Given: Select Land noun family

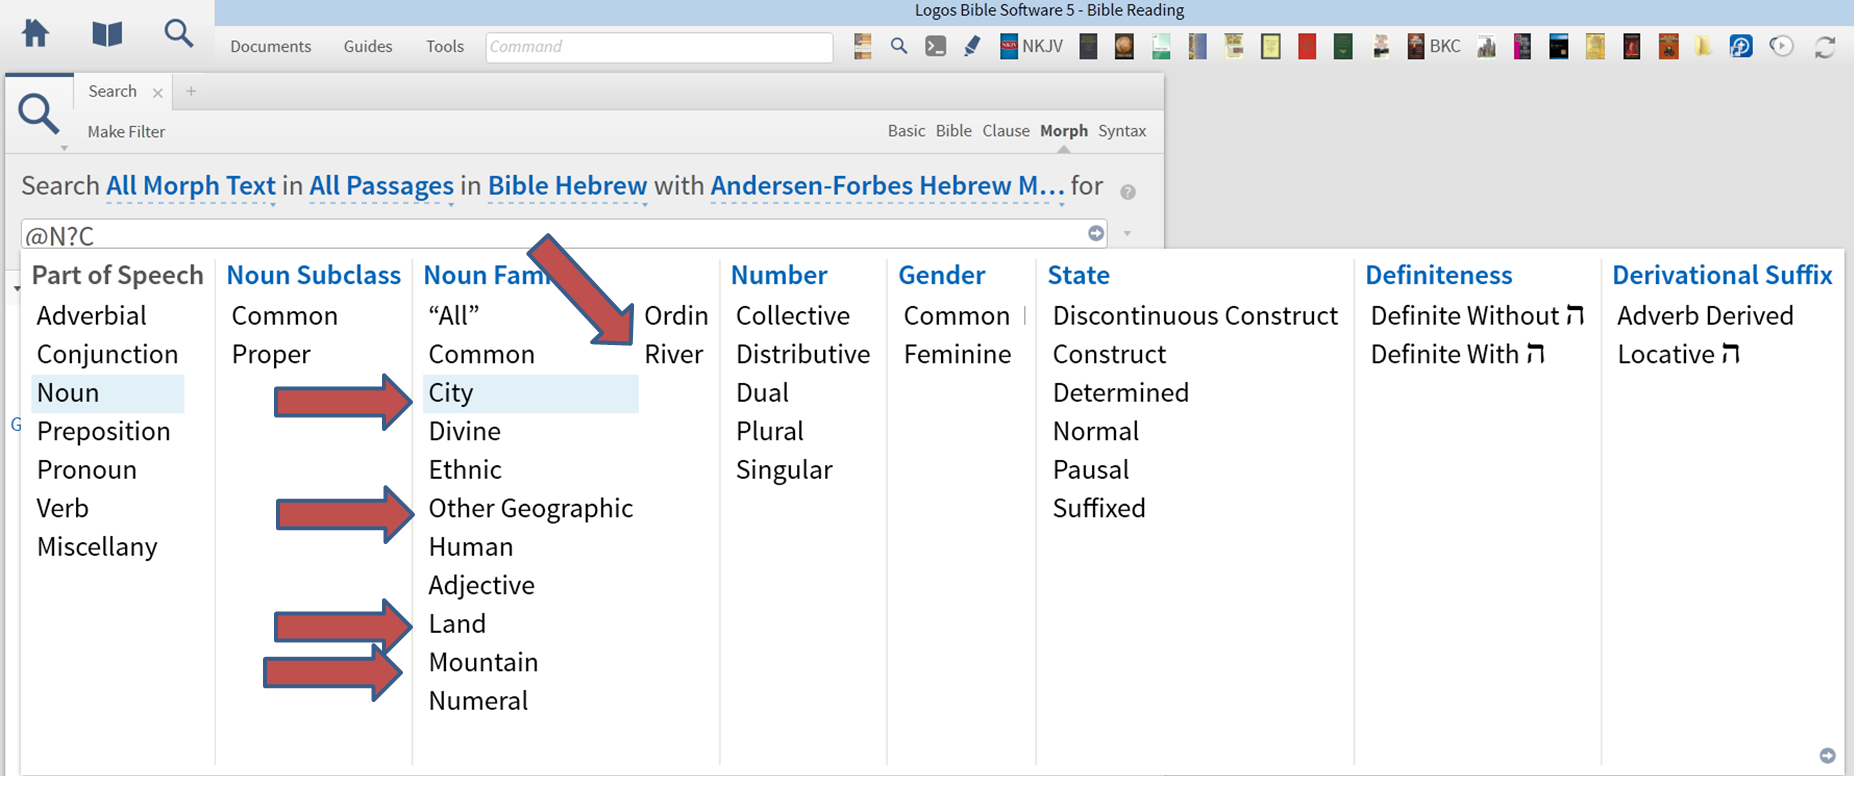Looking at the screenshot, I should click(457, 624).
